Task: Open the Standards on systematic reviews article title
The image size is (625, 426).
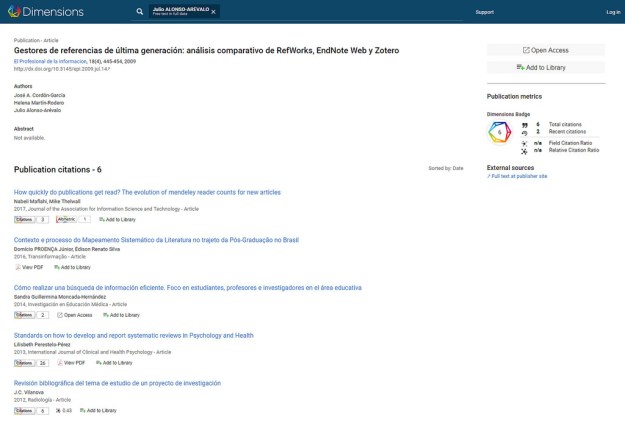Action: click(133, 336)
